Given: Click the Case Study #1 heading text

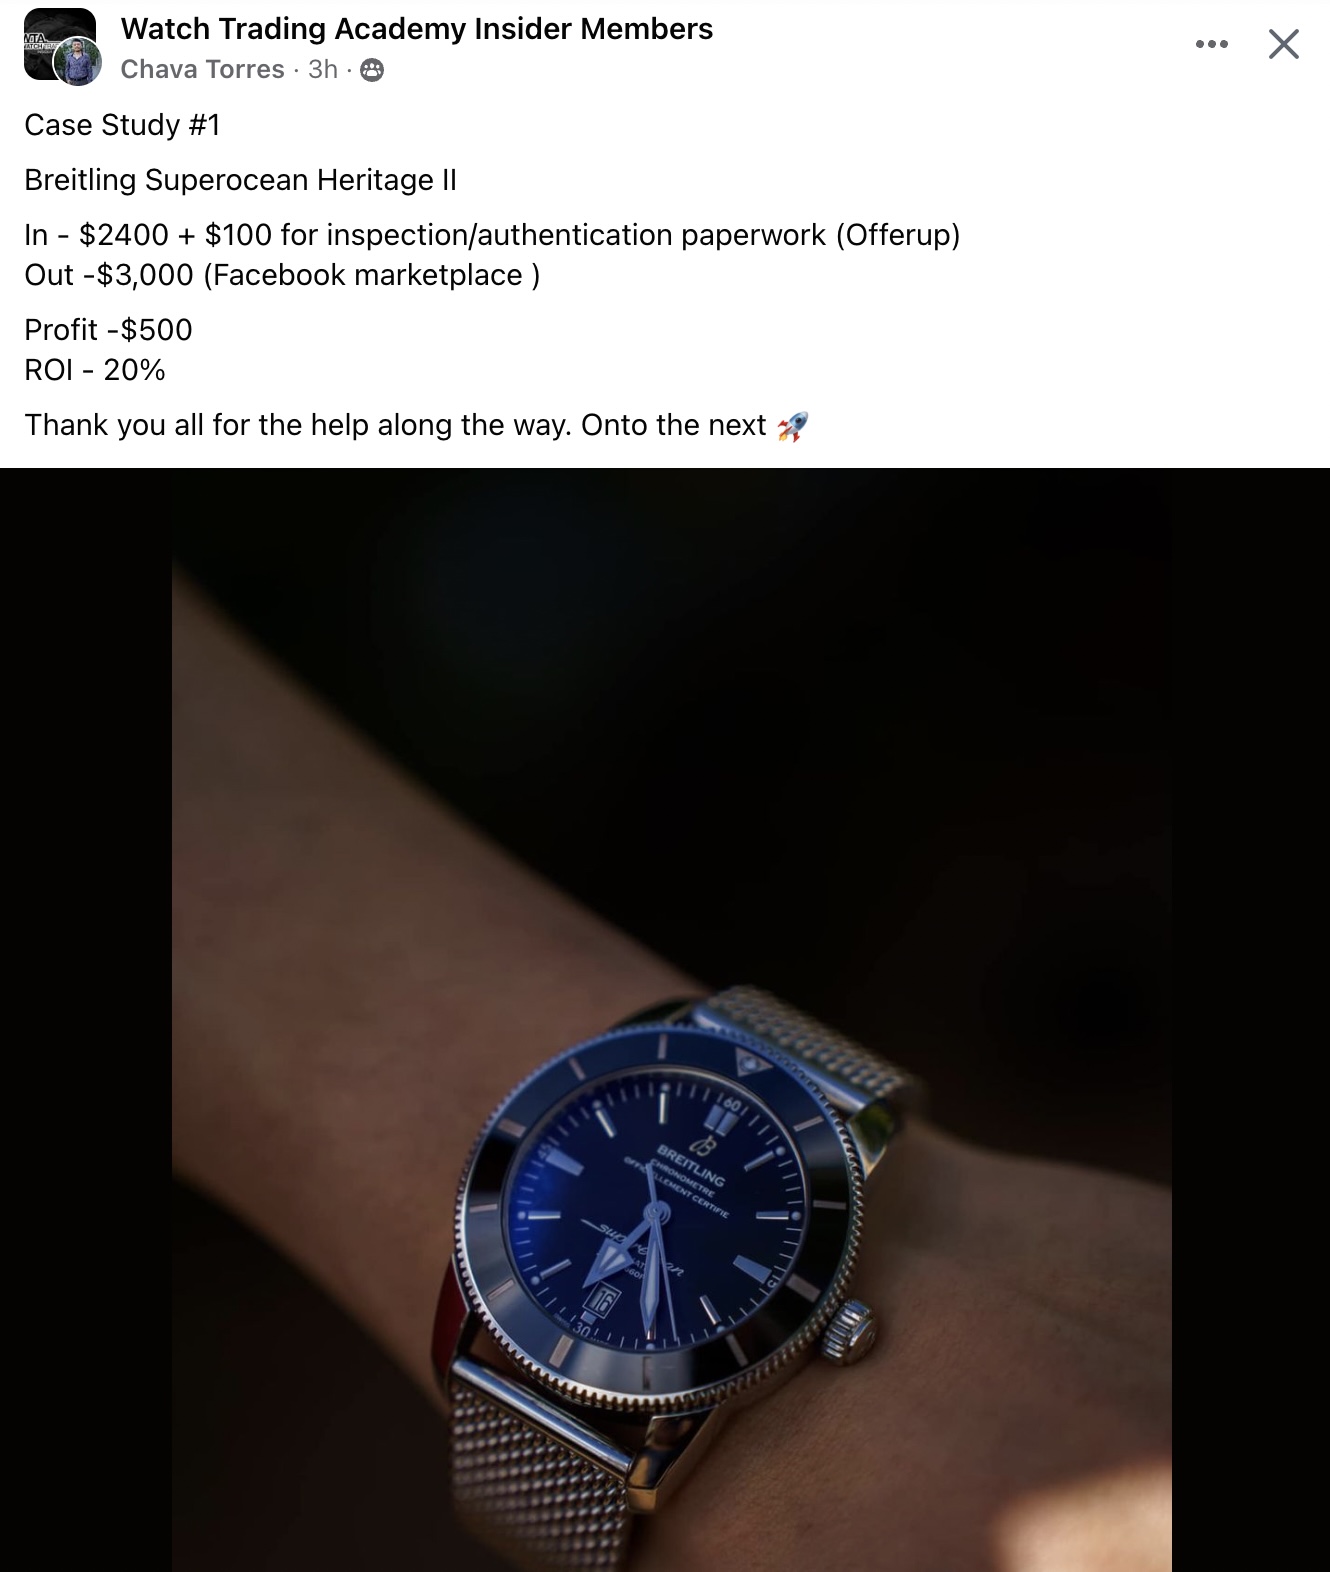Looking at the screenshot, I should [122, 125].
